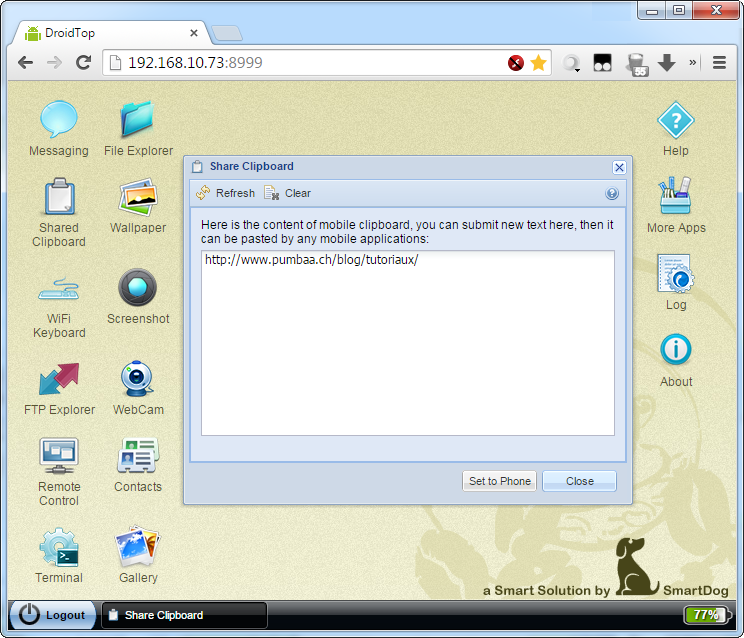
Task: Open the Remote Control app
Action: coord(58,457)
